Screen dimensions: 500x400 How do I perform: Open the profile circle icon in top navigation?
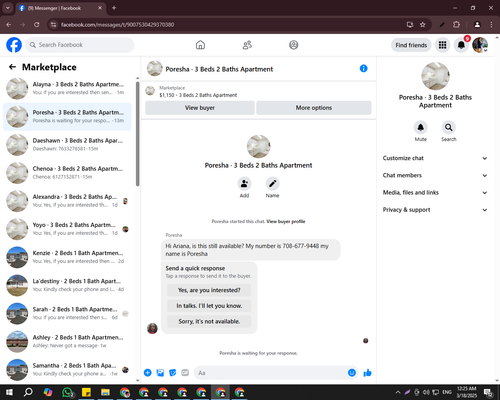pos(294,45)
